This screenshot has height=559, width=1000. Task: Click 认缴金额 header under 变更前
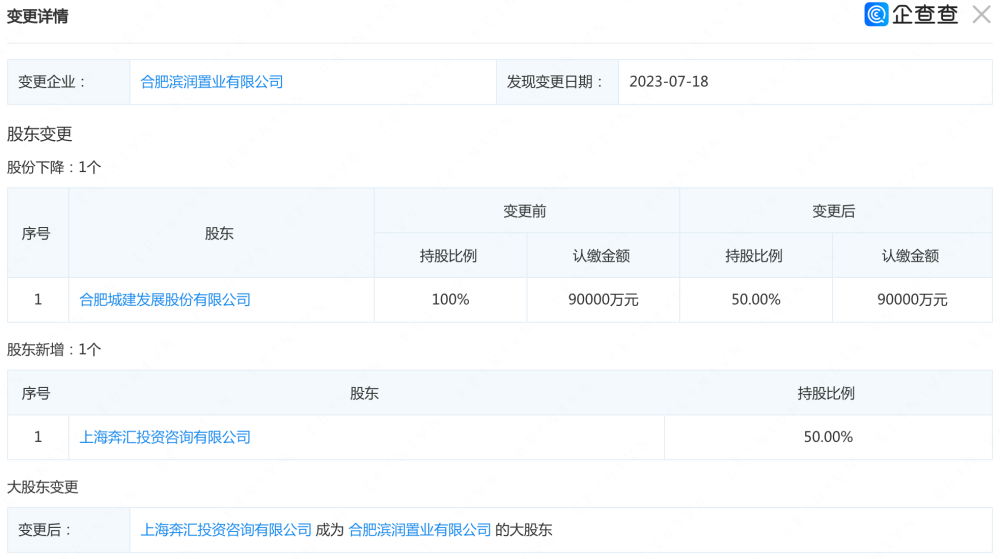point(601,256)
